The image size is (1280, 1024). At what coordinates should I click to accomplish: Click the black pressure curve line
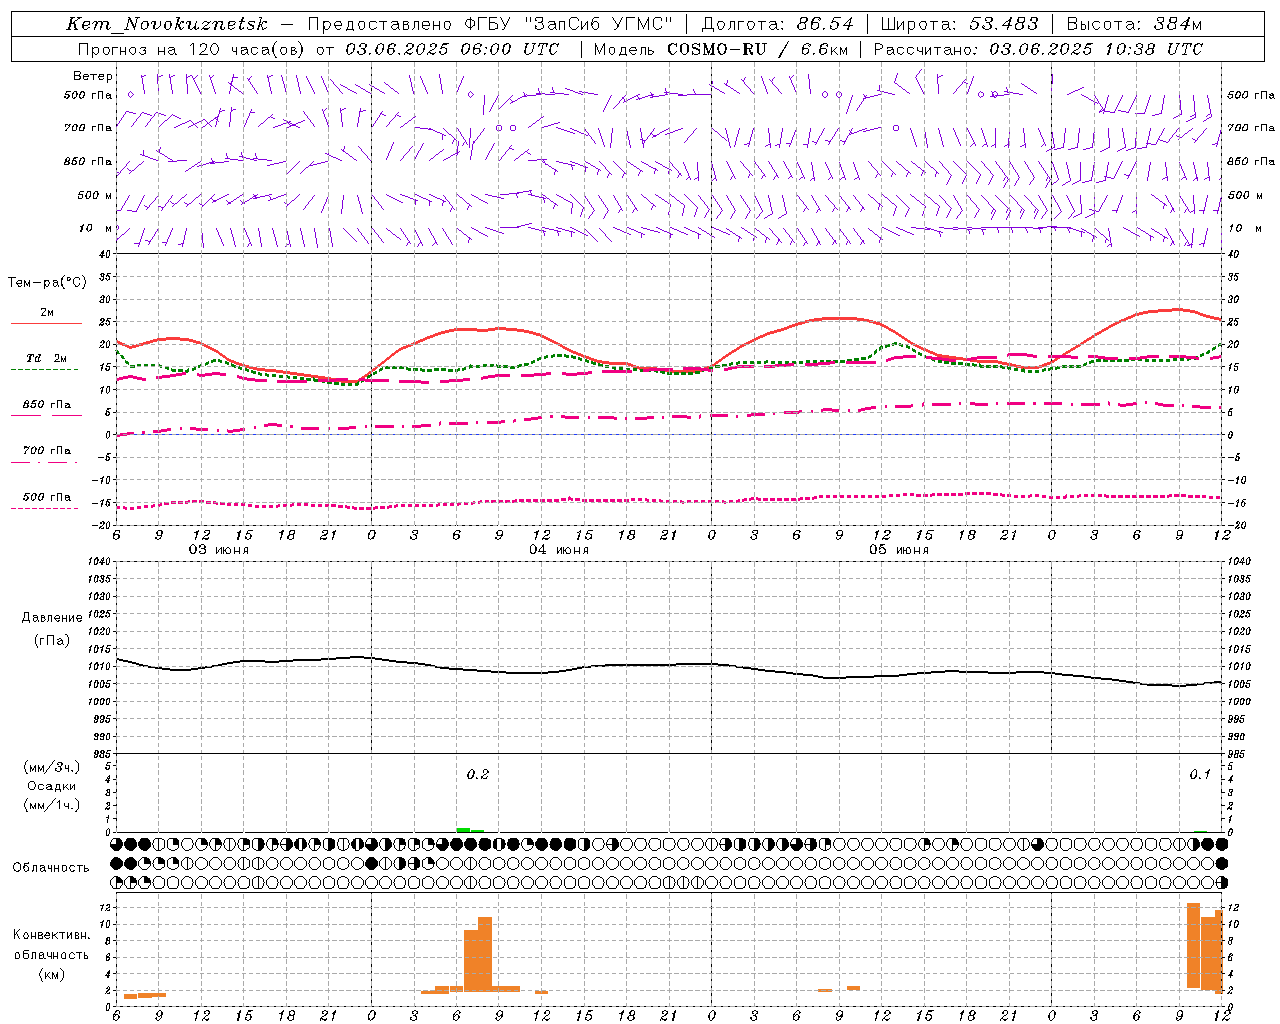point(670,665)
